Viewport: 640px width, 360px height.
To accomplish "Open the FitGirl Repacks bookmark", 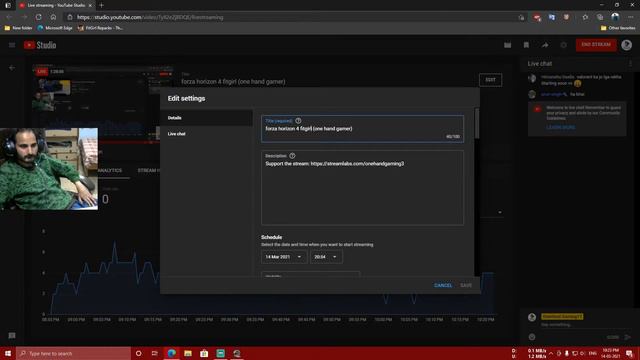I will (100, 28).
